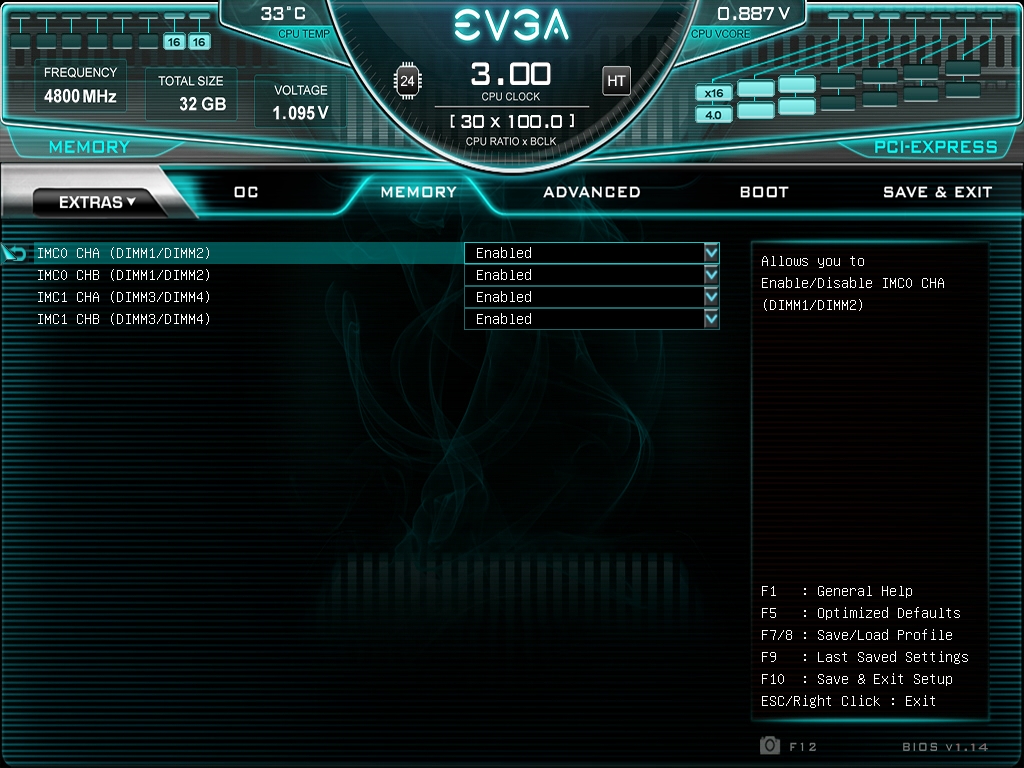
Task: Switch to the OC tab
Action: (x=246, y=192)
